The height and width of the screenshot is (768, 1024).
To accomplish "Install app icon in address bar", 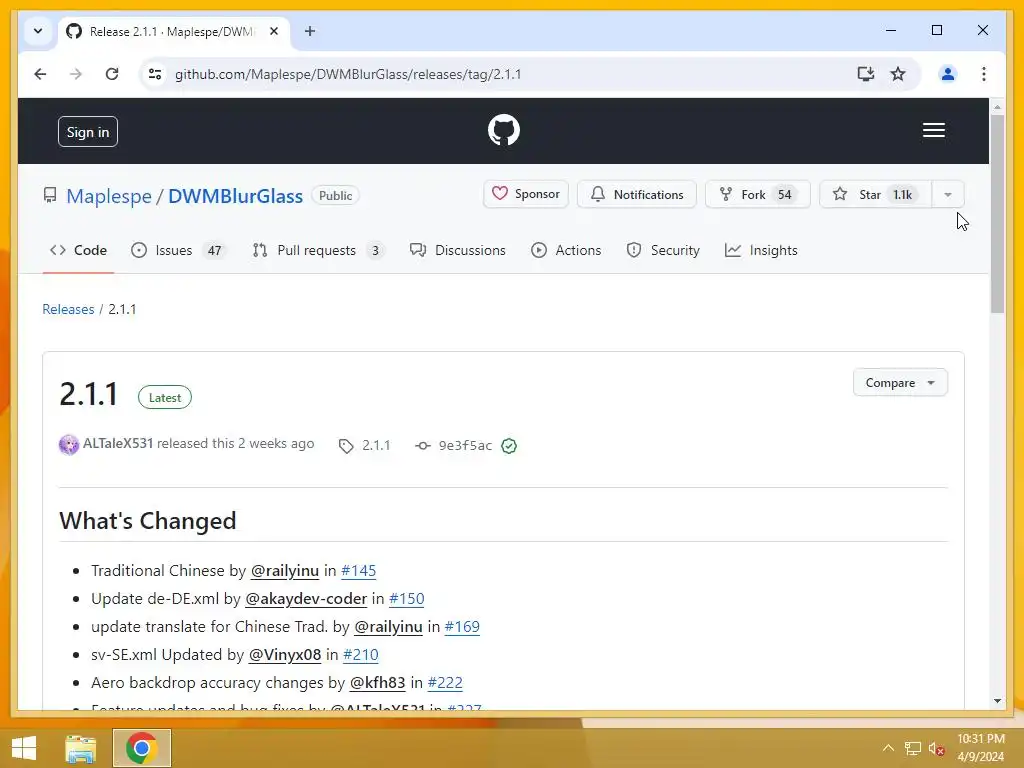I will coord(865,74).
